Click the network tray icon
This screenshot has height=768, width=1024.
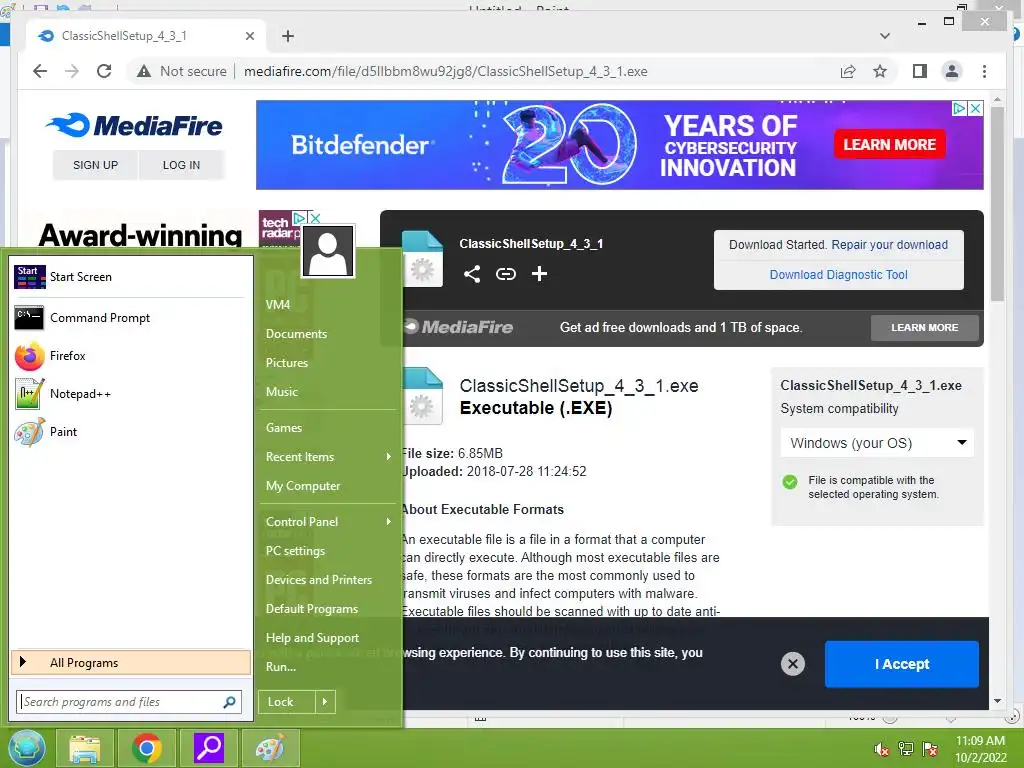[906, 749]
